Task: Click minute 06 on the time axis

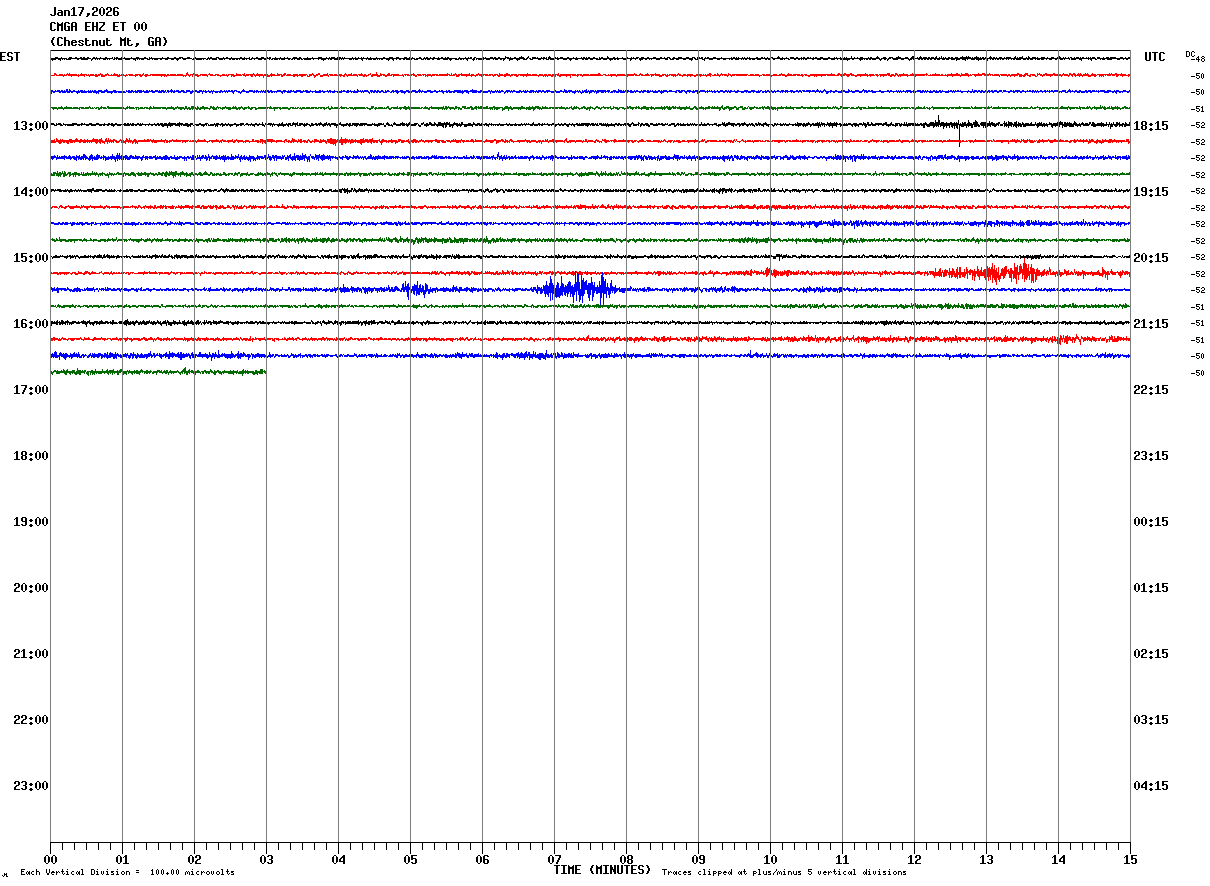Action: point(482,860)
